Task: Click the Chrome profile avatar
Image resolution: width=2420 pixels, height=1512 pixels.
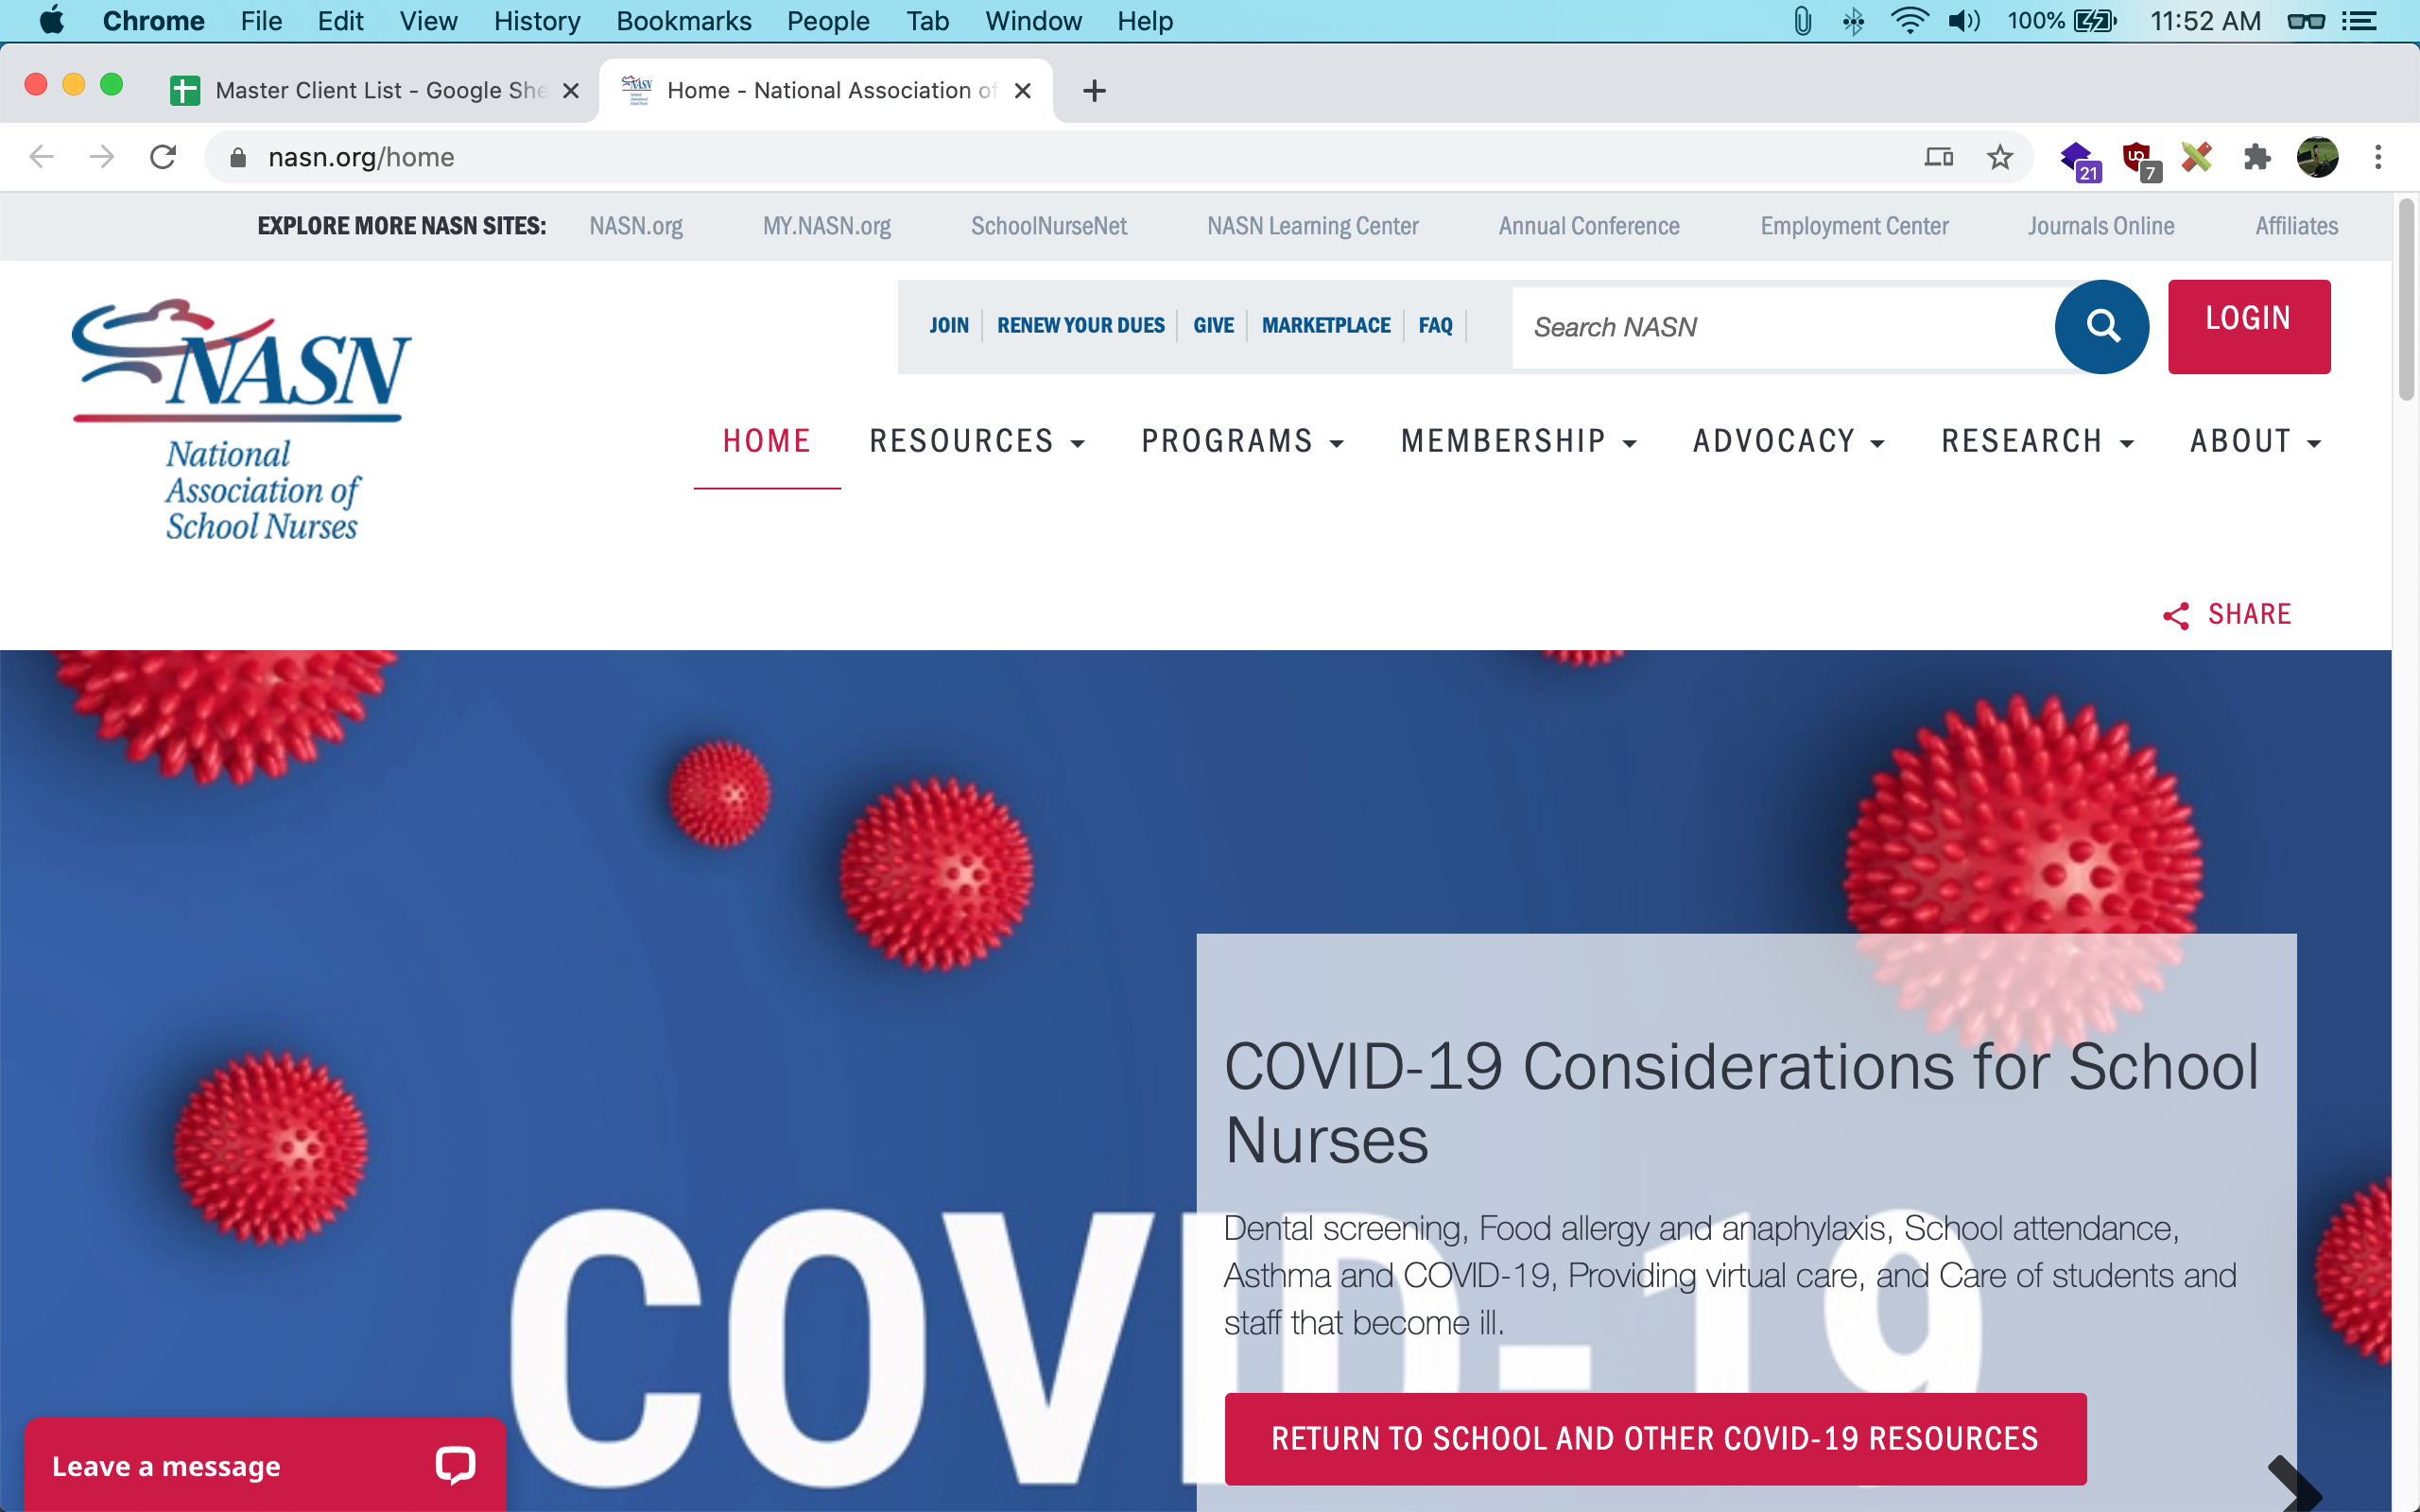Action: pos(2317,157)
